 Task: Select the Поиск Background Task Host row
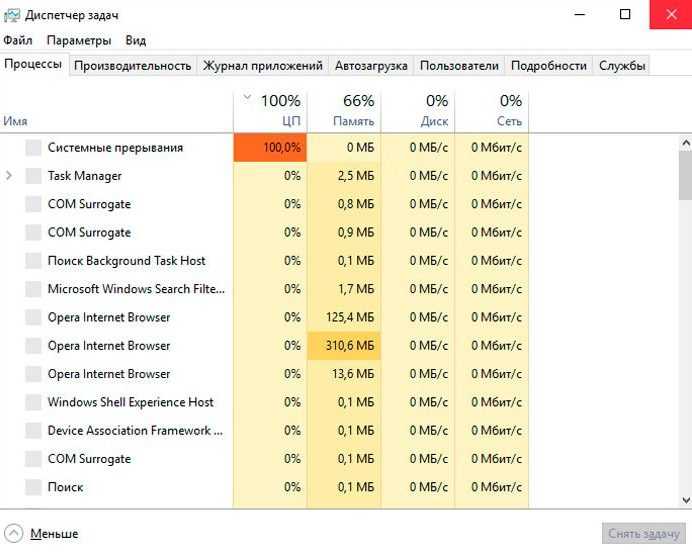(264, 261)
